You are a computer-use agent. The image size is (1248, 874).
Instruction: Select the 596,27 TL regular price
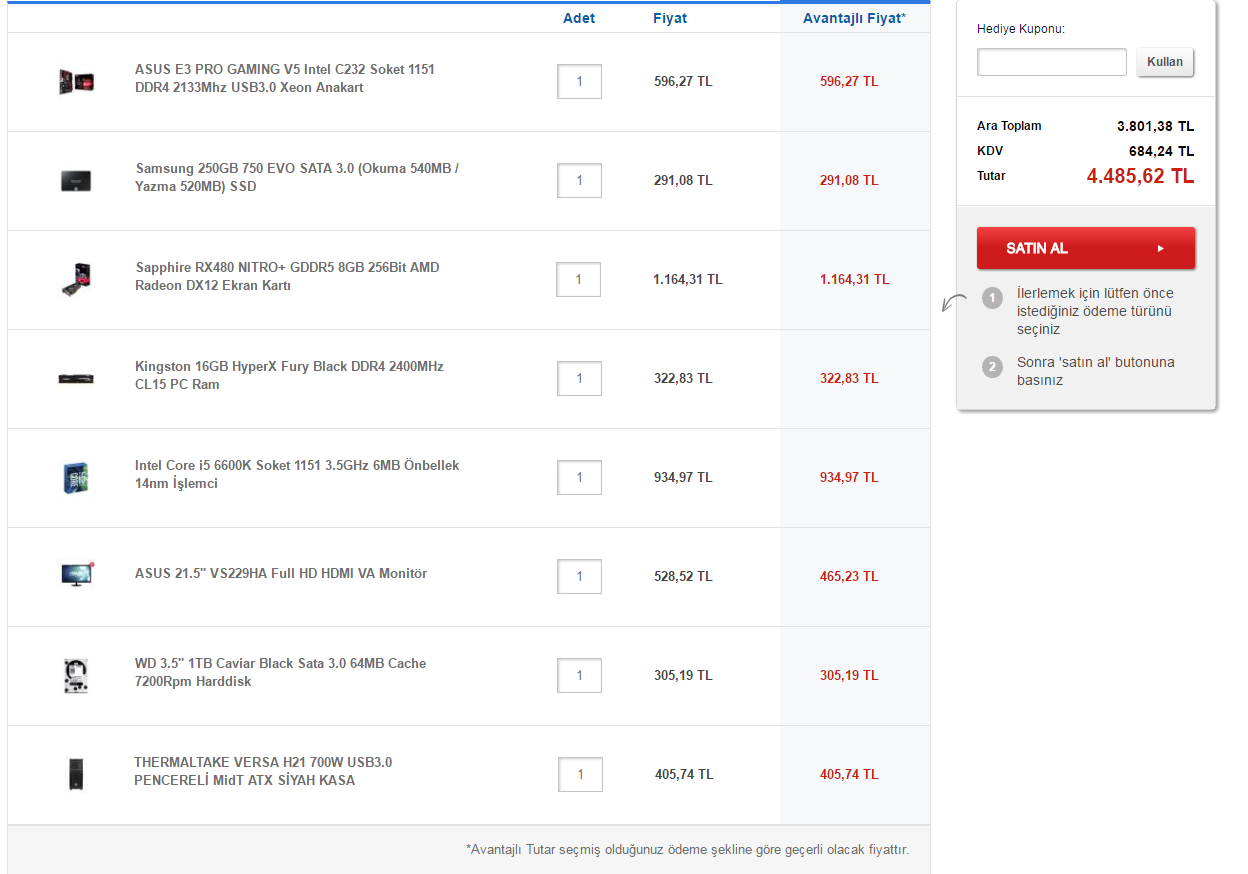[x=683, y=81]
